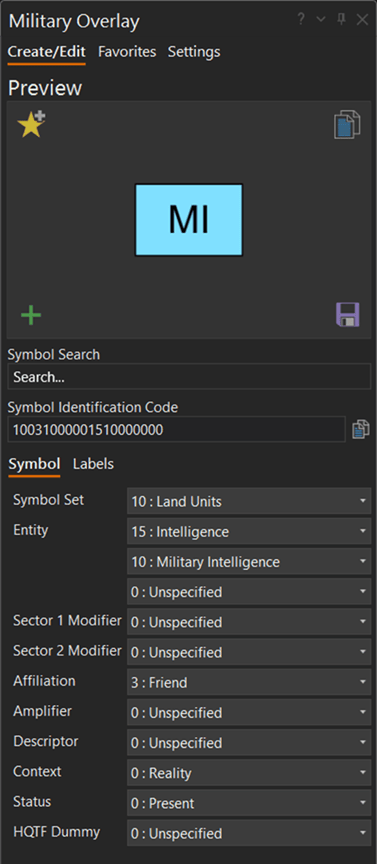Click the Symbol Identification Code field
Screen dimensions: 377x864
(x=176, y=429)
